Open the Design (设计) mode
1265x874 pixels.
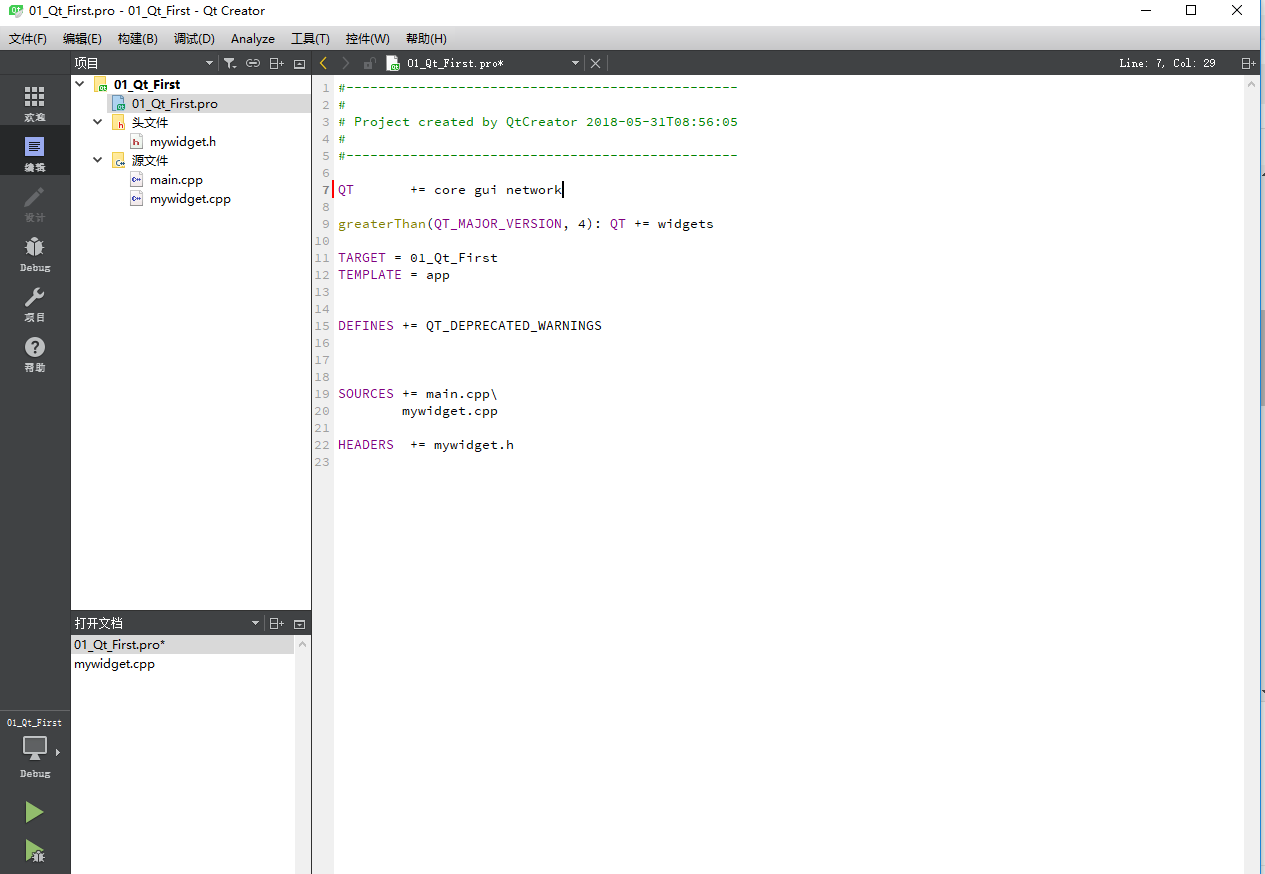click(x=35, y=203)
